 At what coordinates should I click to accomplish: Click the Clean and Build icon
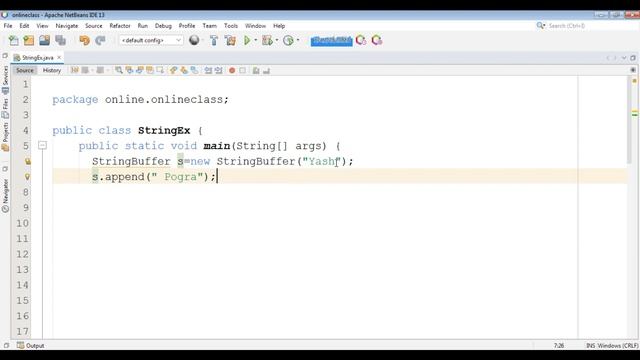click(x=230, y=40)
